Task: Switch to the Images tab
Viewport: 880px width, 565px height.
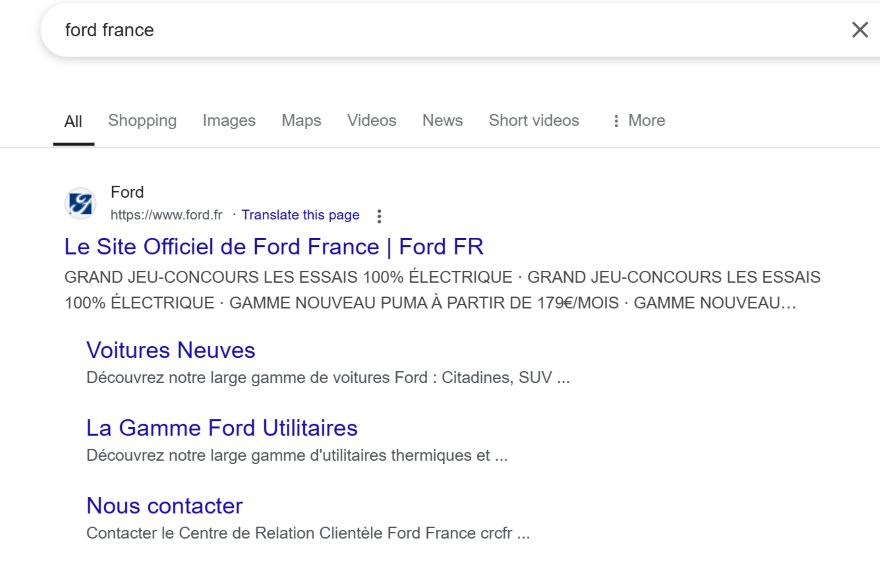Action: click(229, 121)
